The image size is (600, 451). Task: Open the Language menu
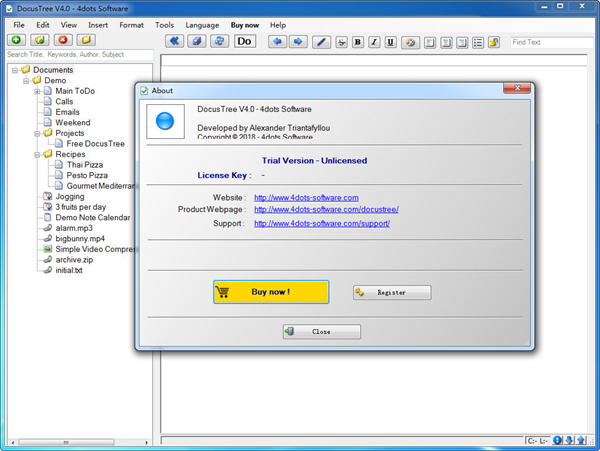(202, 24)
